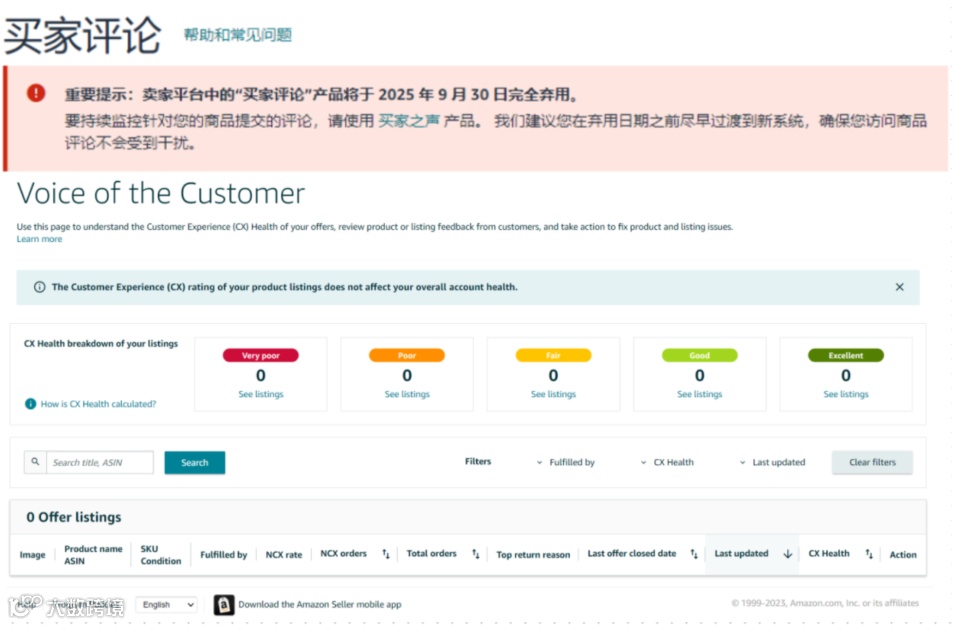Click the magnifier search icon

coord(35,462)
